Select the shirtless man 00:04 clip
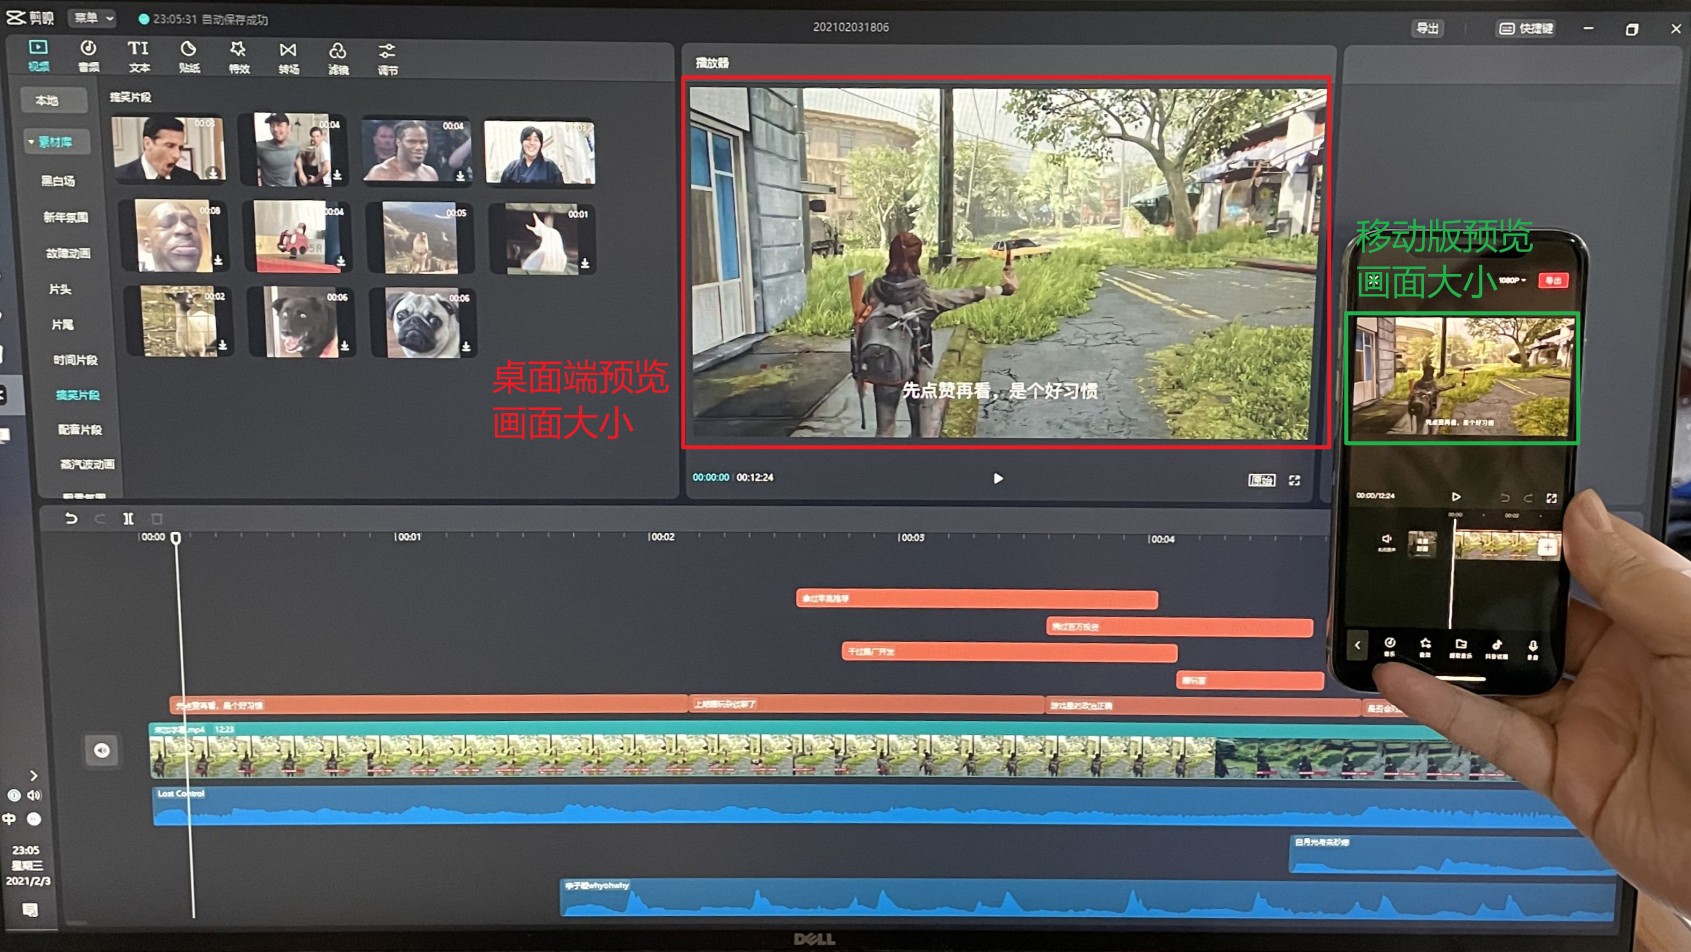The image size is (1691, 952). click(417, 150)
